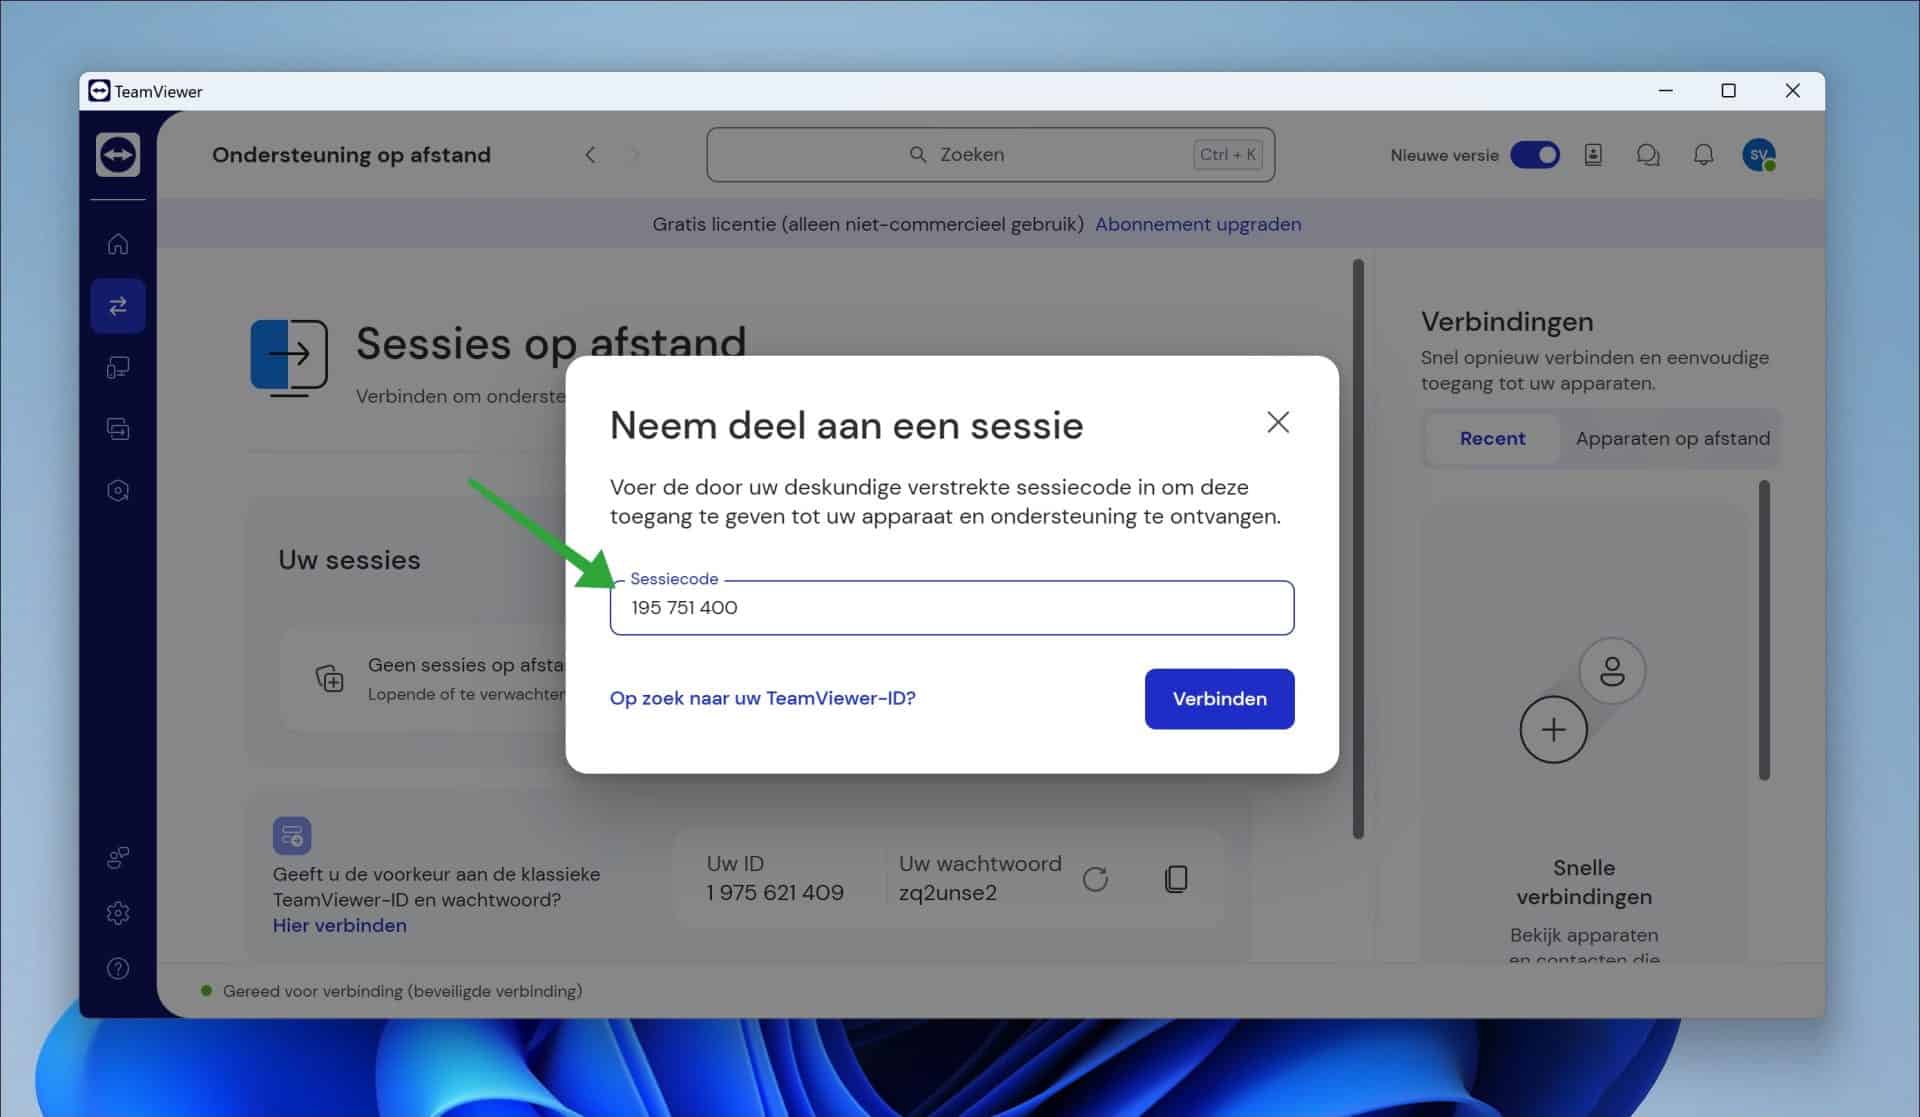Open 'Op zoek naar uw TeamViewer-ID?' link
This screenshot has height=1117, width=1920.
(x=762, y=698)
